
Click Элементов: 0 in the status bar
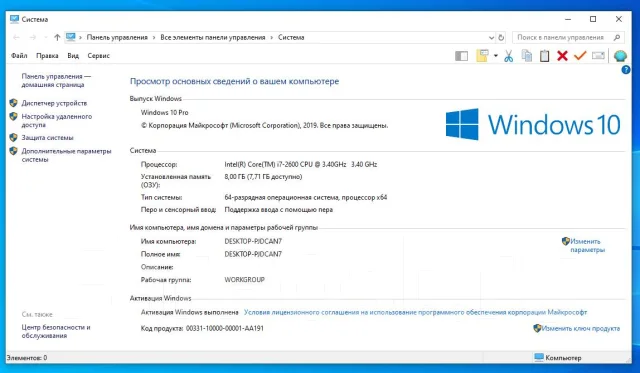(x=27, y=357)
